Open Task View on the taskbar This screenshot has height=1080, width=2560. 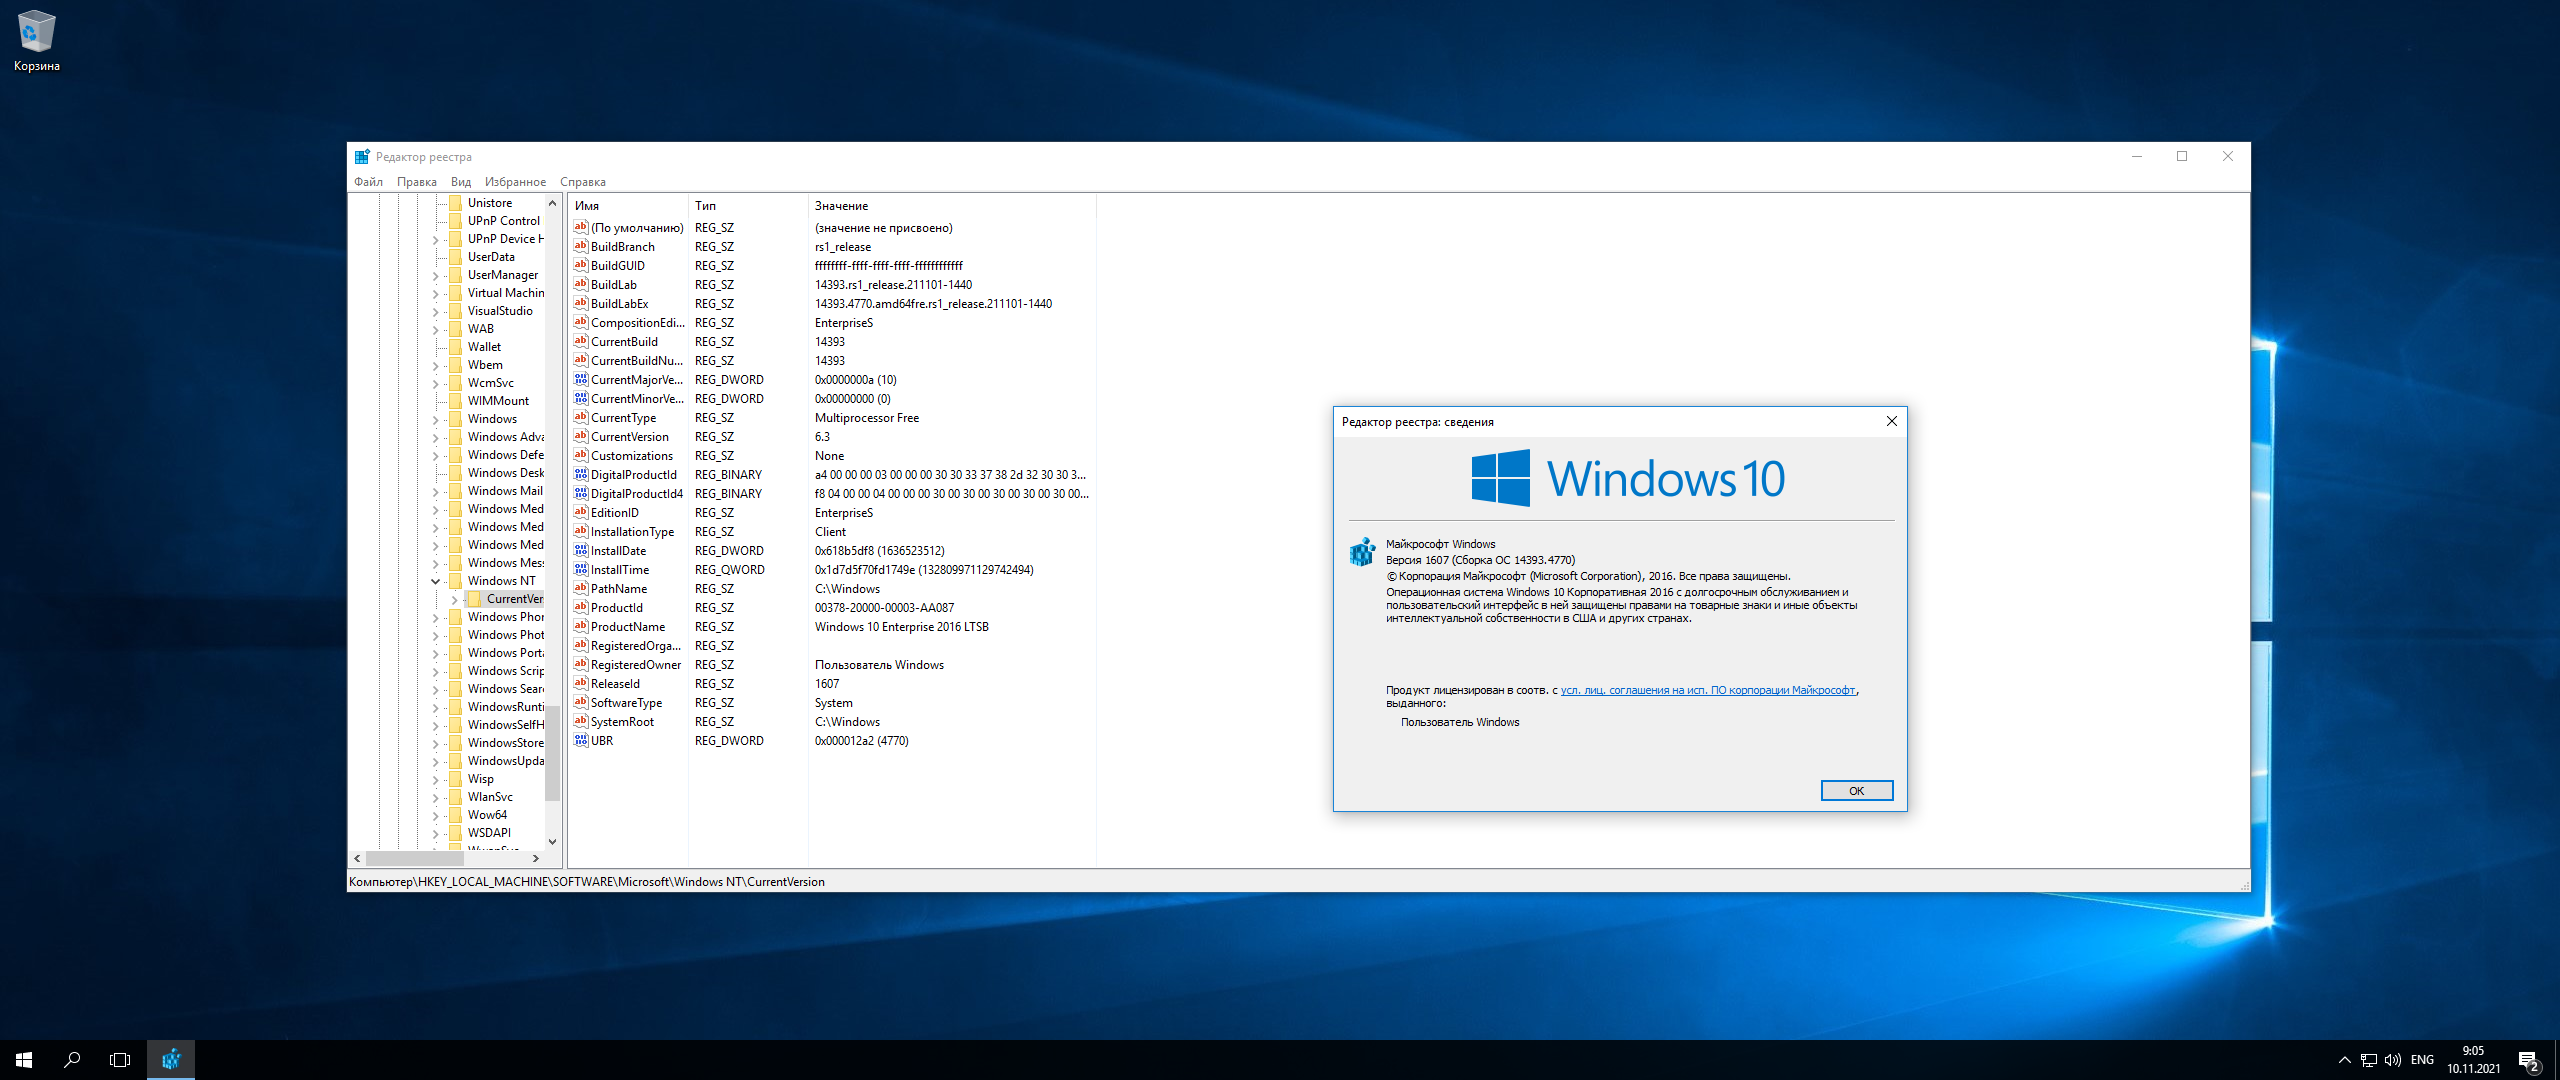[120, 1060]
